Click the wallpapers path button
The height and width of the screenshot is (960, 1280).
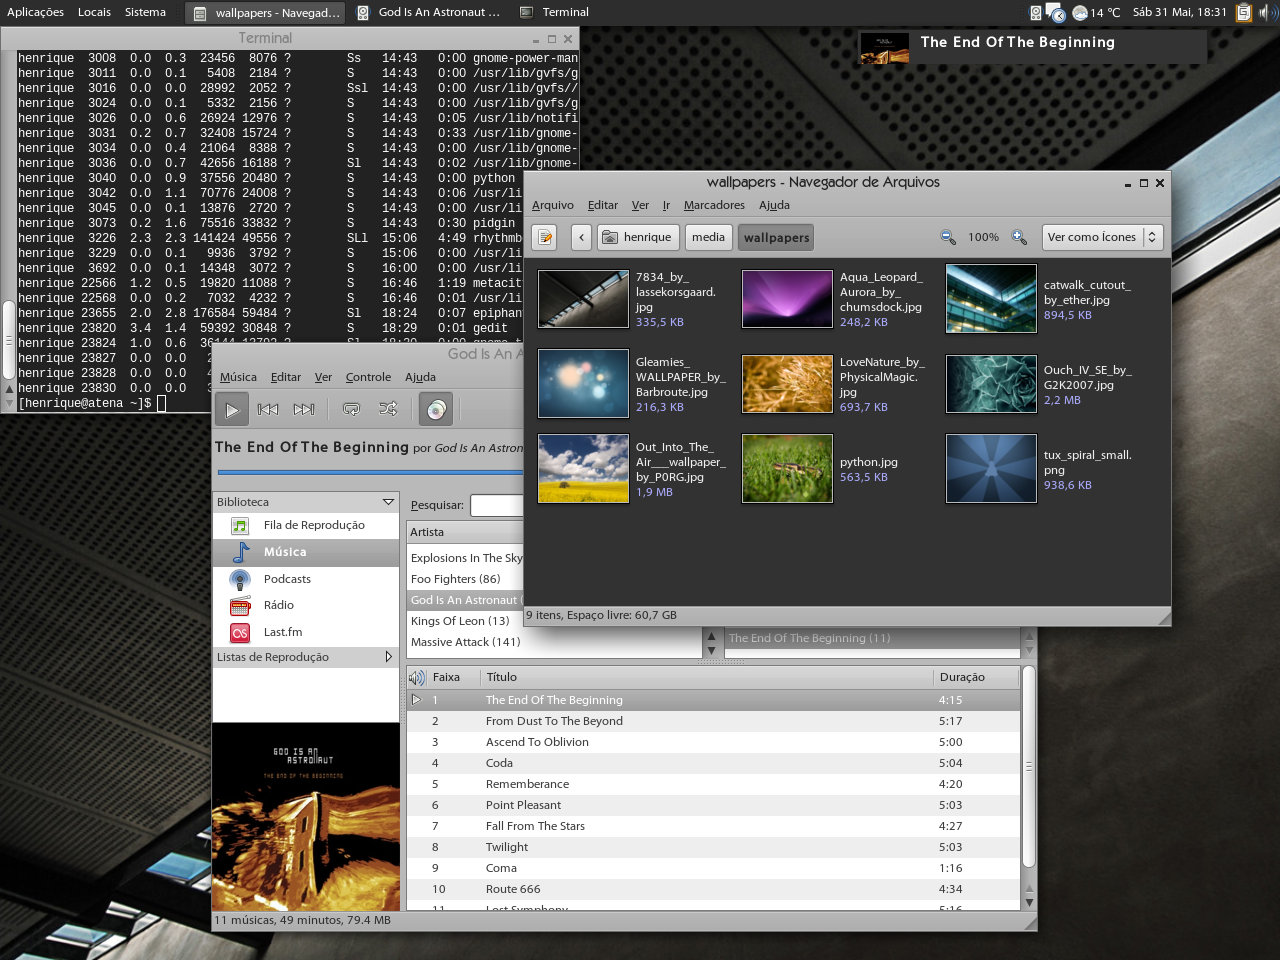[776, 237]
